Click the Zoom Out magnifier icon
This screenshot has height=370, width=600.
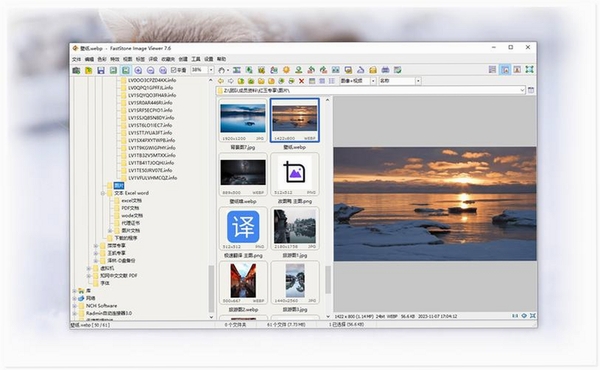click(x=150, y=70)
